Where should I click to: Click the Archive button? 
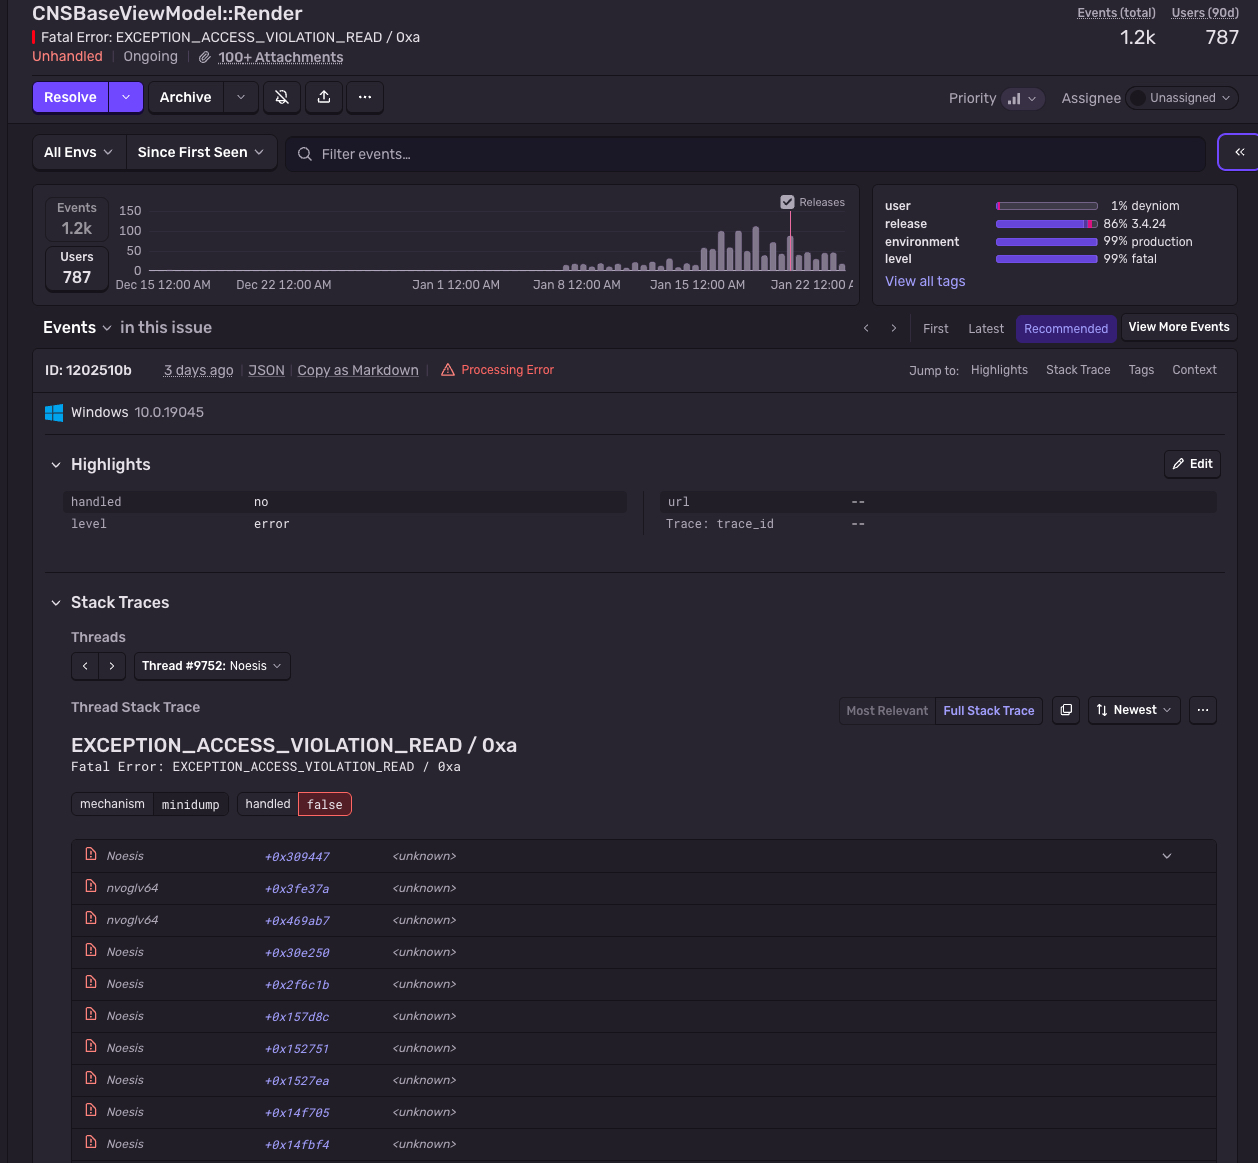tap(186, 97)
